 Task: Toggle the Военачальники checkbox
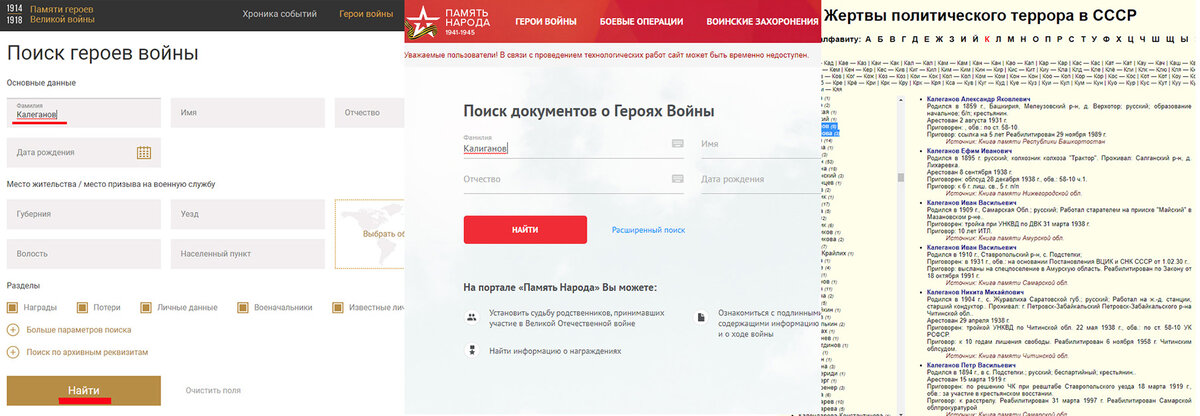pyautogui.click(x=241, y=307)
